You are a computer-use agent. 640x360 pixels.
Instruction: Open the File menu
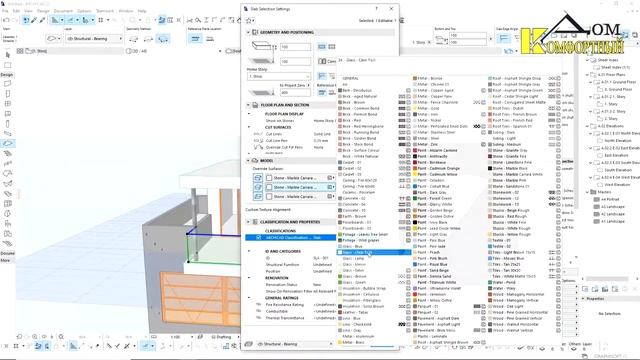point(5,11)
